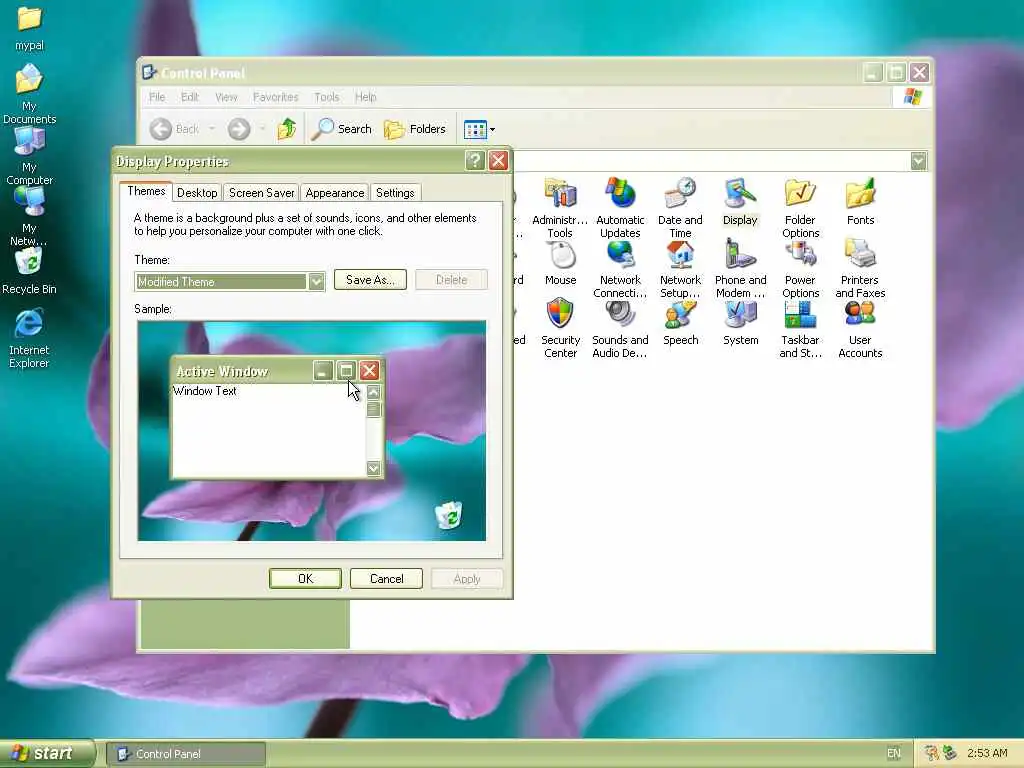Switch to the Appearance tab

(x=334, y=193)
